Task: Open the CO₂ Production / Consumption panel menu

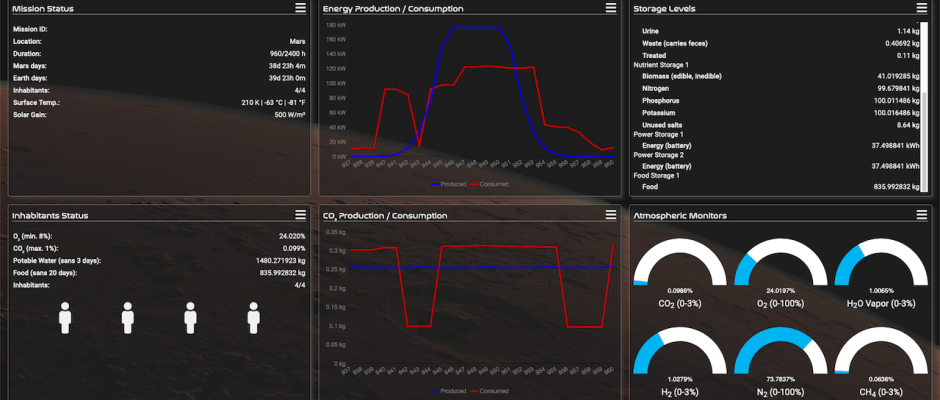Action: tap(611, 214)
